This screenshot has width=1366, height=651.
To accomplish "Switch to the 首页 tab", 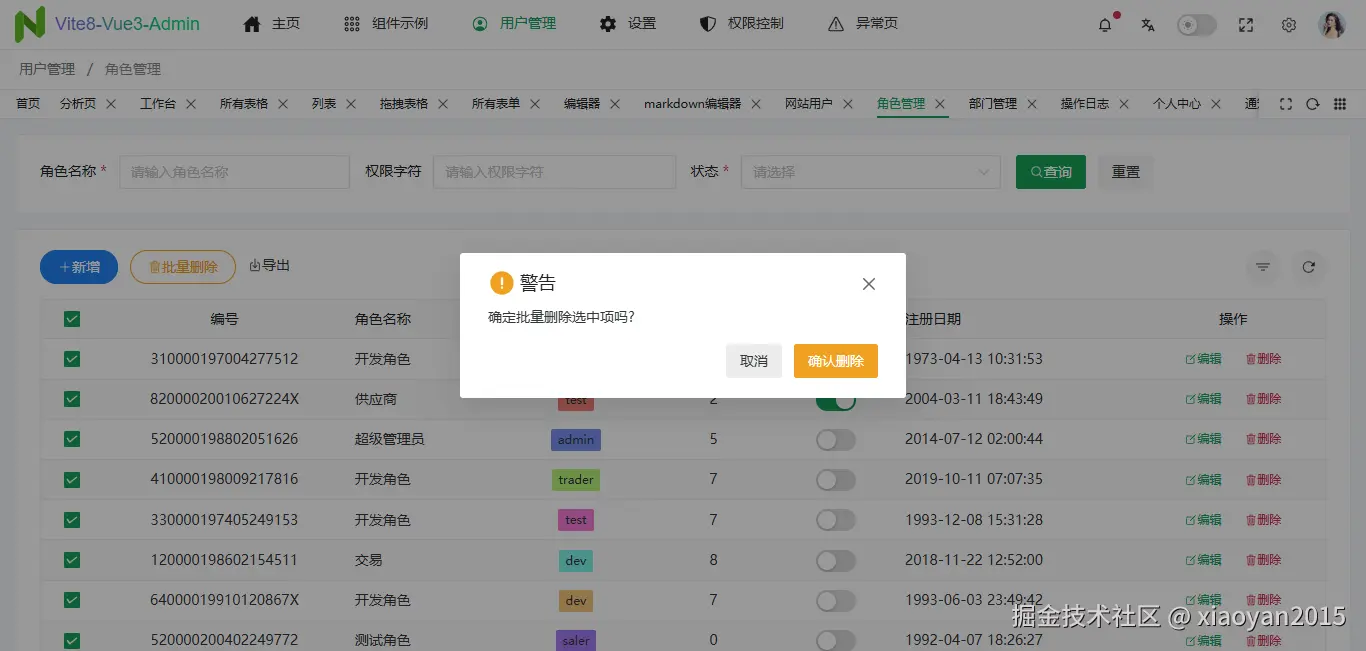I will pyautogui.click(x=28, y=103).
